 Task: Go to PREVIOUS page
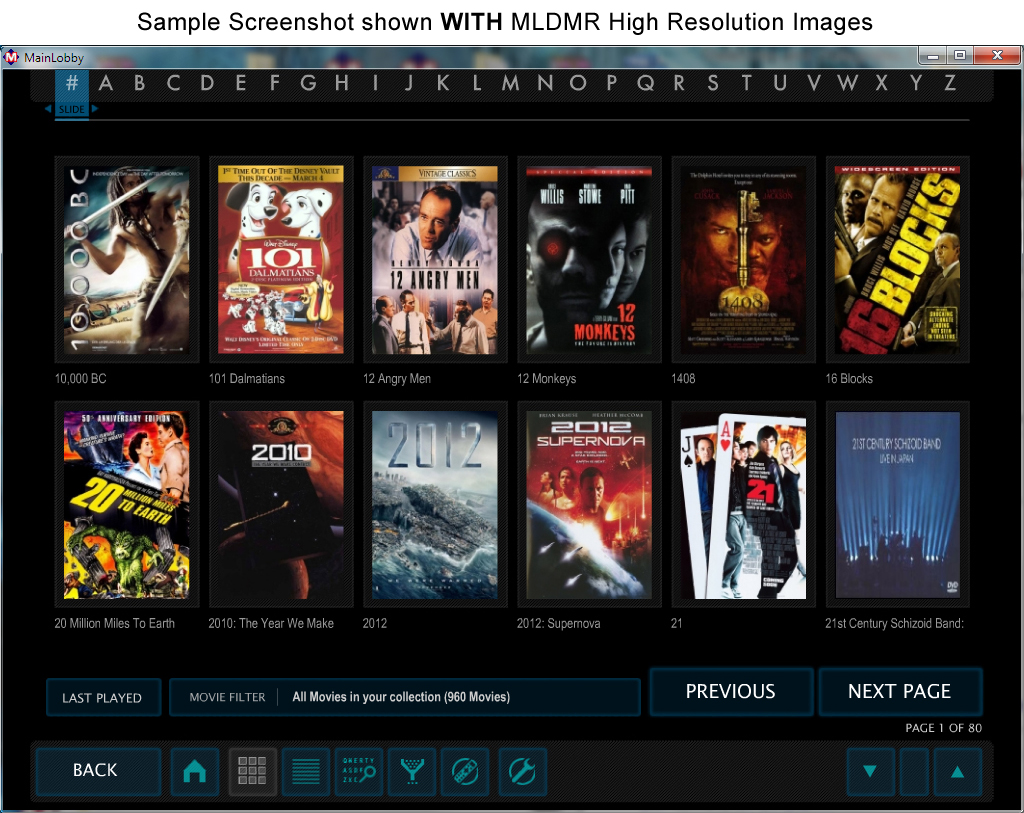[731, 692]
